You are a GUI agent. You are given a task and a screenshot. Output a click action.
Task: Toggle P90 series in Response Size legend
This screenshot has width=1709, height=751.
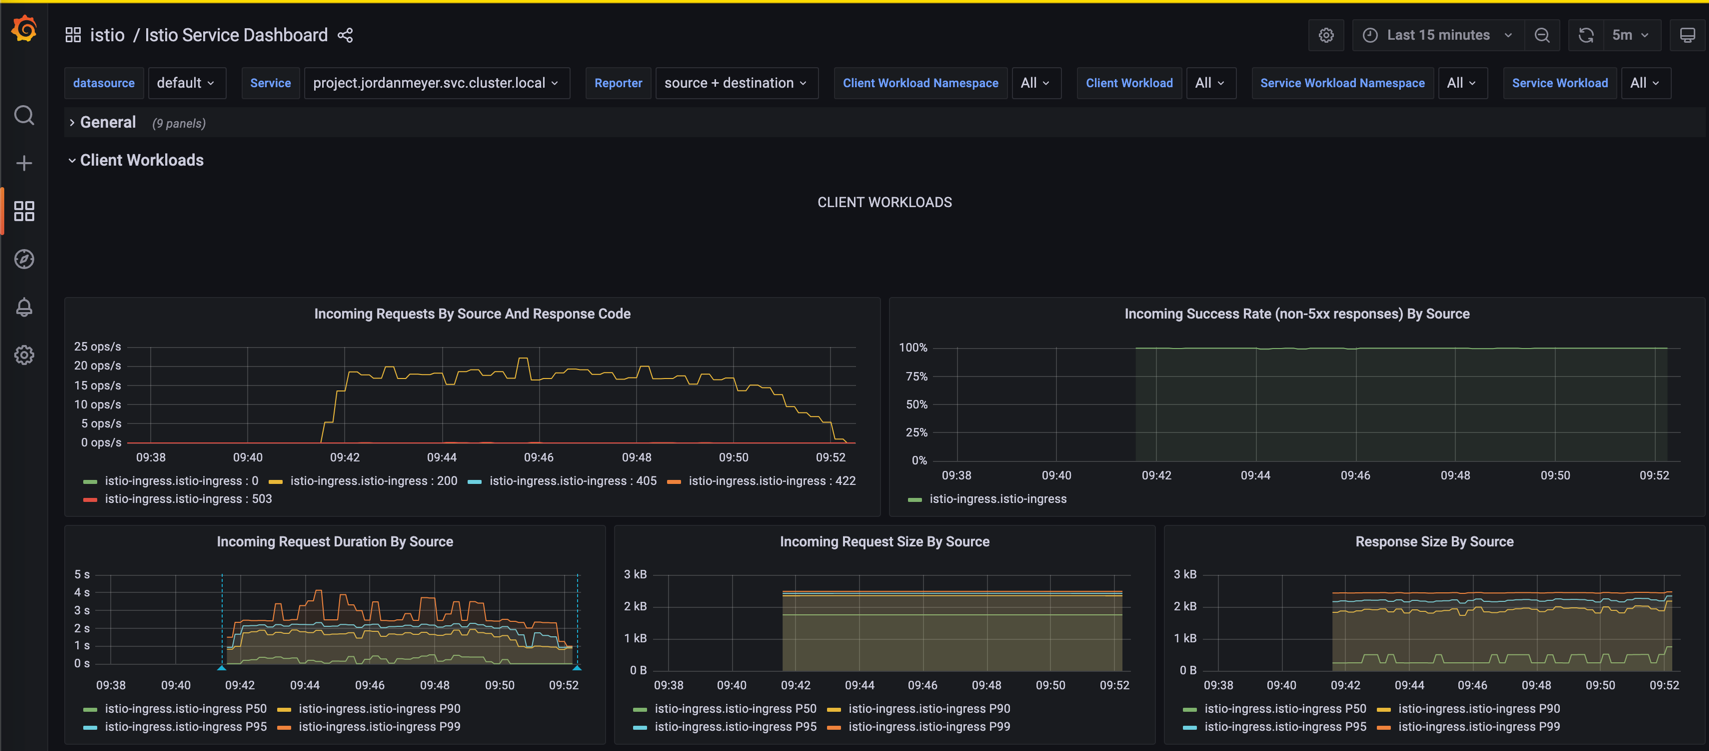point(1479,709)
